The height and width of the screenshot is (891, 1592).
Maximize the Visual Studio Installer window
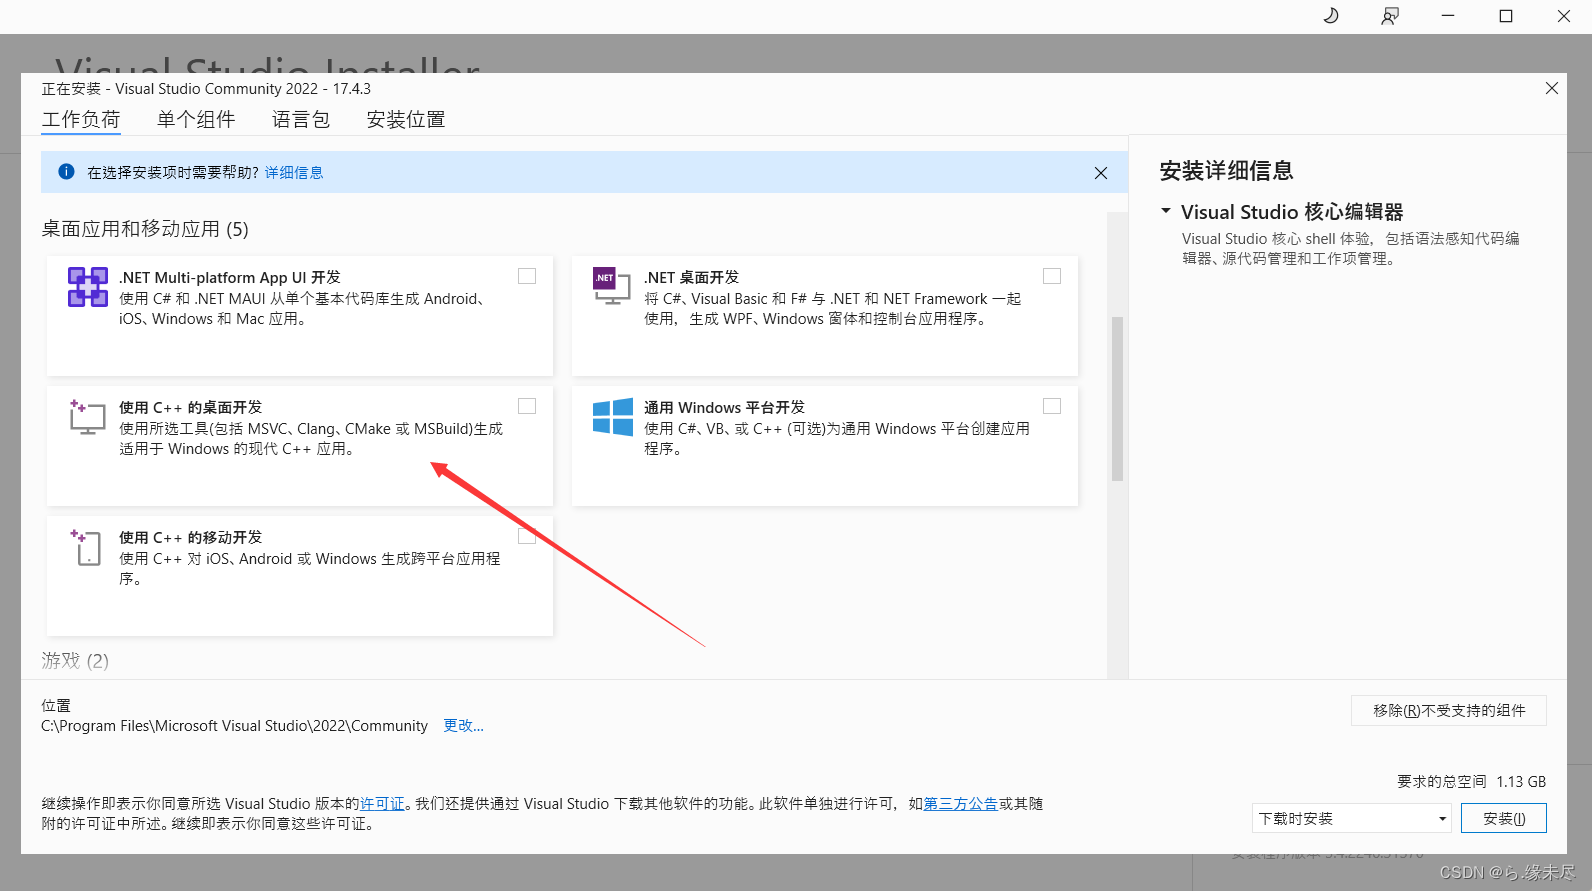[x=1506, y=16]
